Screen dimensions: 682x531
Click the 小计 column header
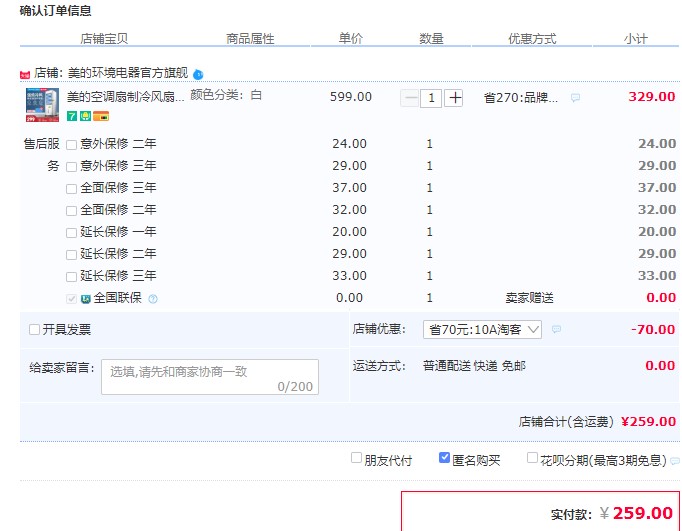635,39
